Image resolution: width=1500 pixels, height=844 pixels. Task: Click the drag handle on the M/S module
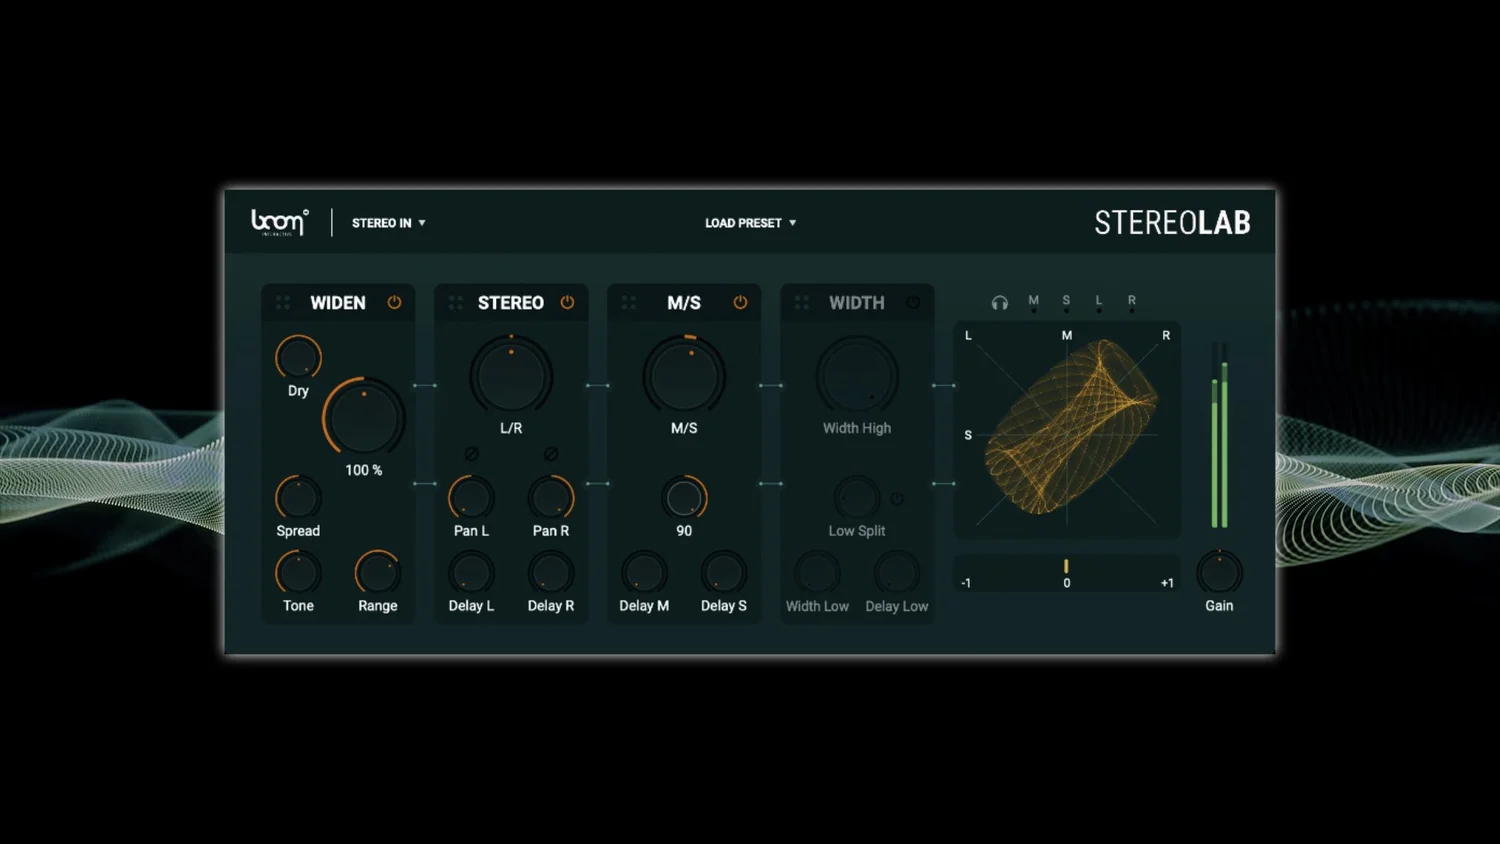click(x=628, y=302)
